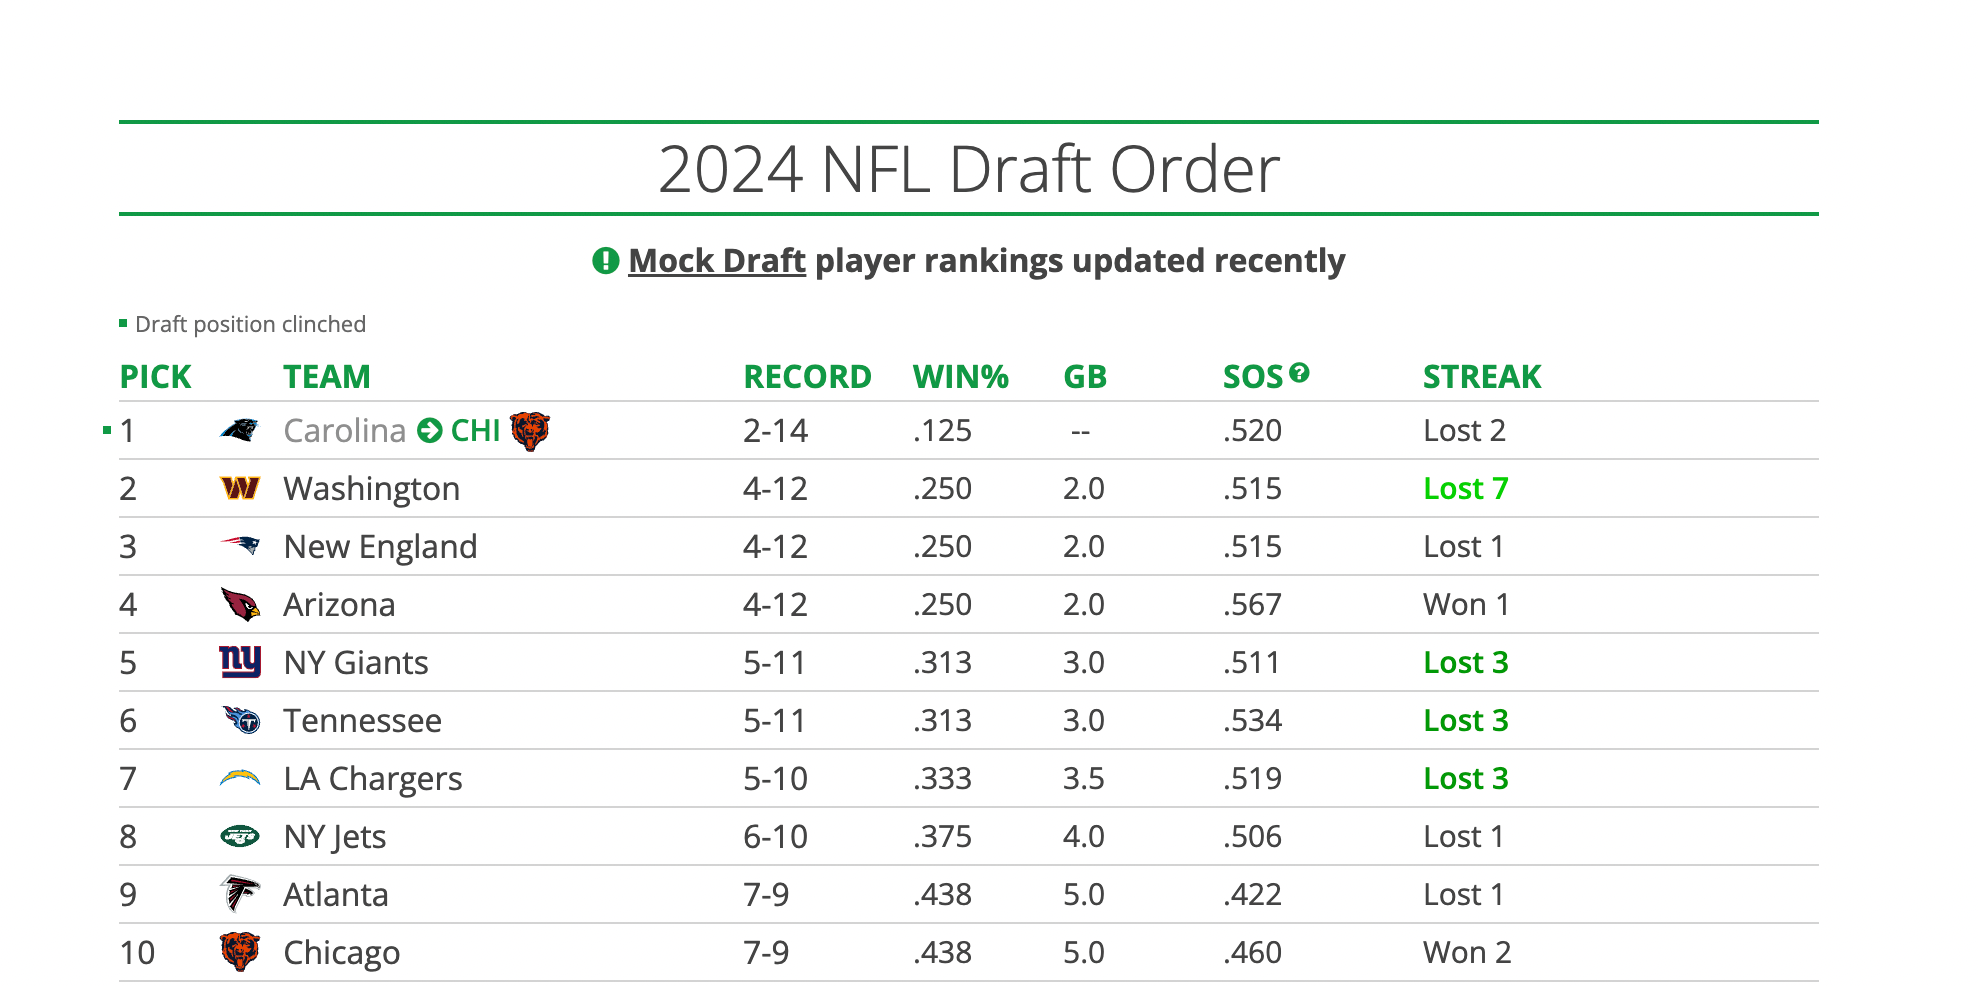
Task: Click the CHI traded pick link
Action: click(475, 431)
